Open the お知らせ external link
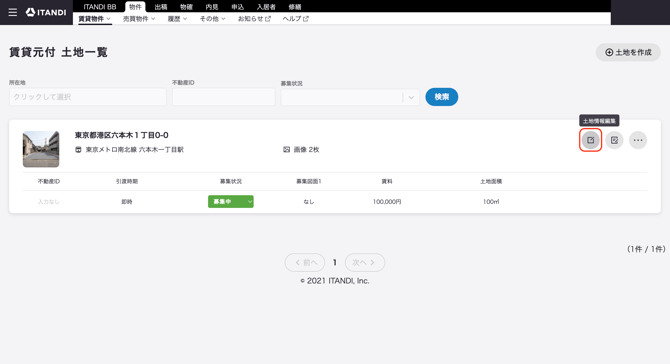 pyautogui.click(x=254, y=19)
